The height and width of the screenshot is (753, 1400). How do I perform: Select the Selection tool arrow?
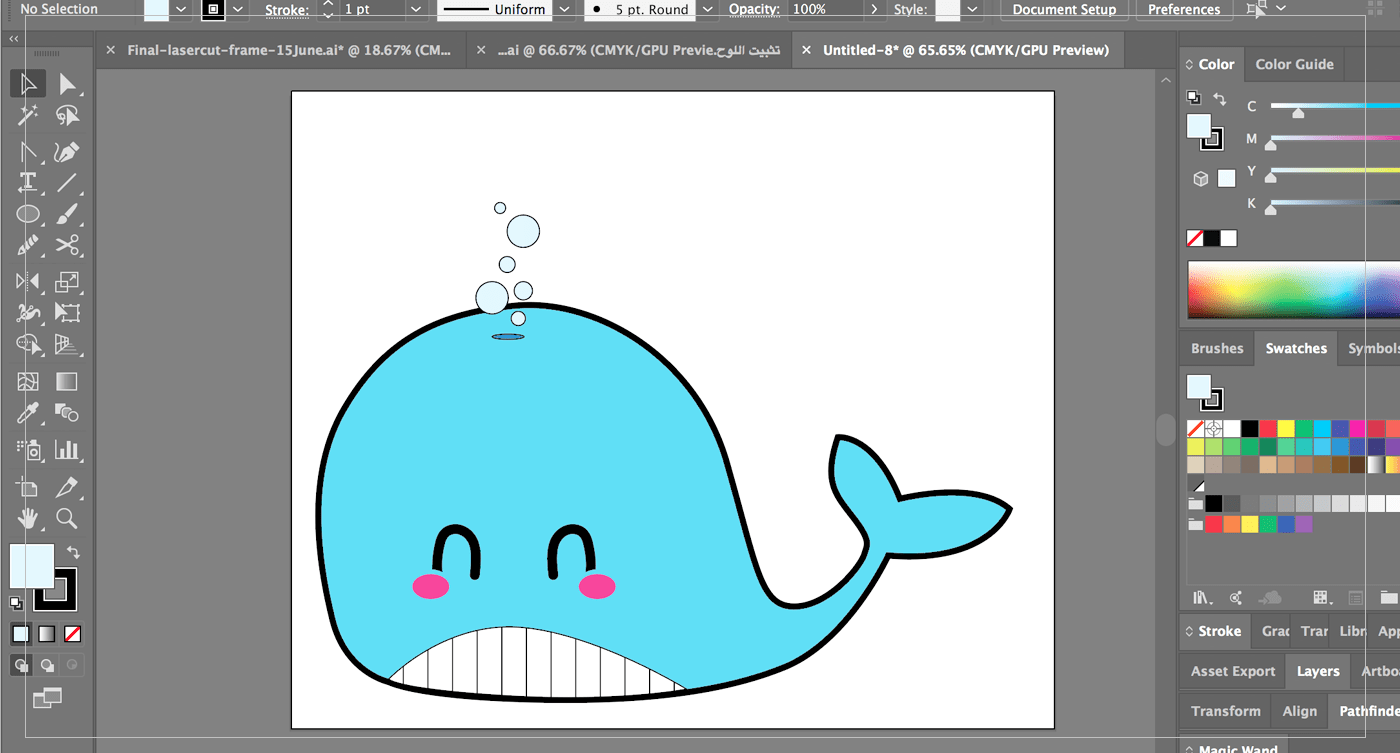pos(28,84)
